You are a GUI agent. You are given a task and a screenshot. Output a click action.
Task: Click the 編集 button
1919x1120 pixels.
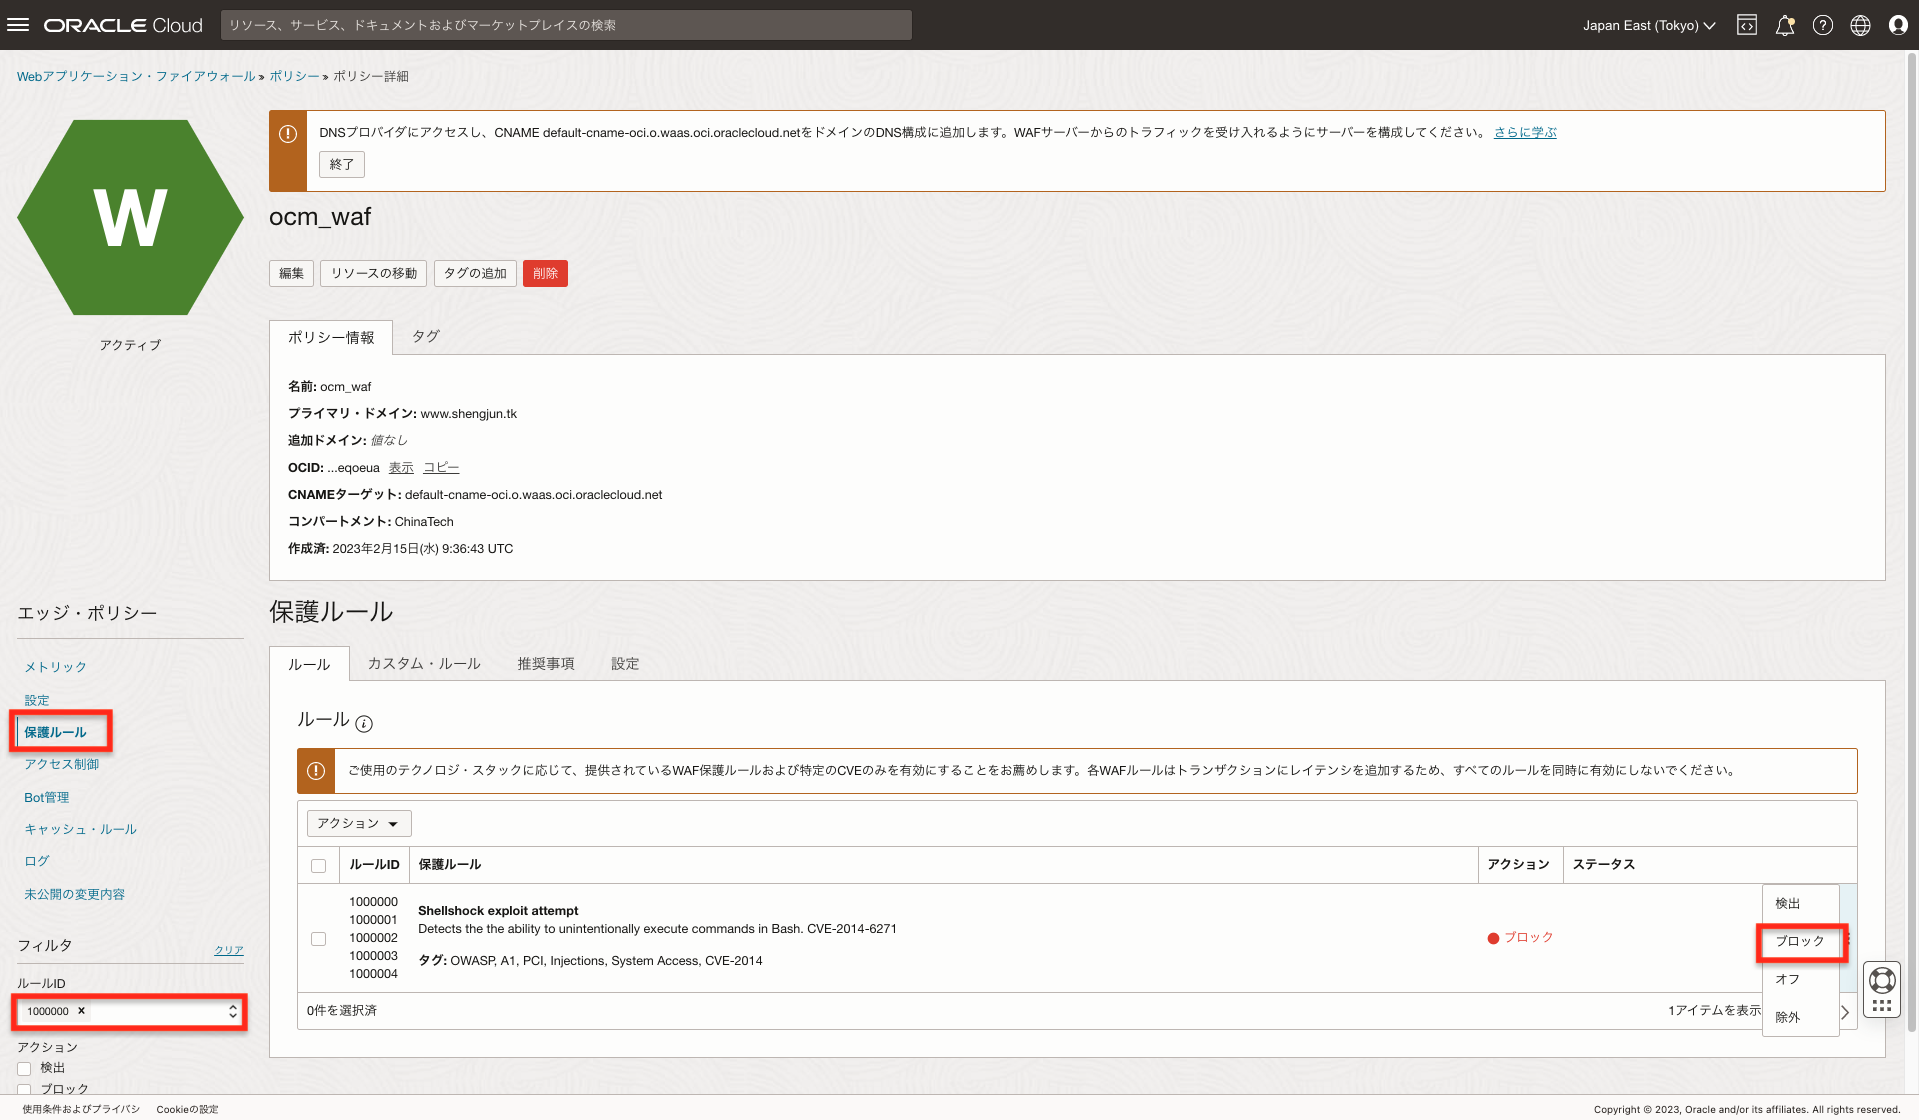coord(291,274)
